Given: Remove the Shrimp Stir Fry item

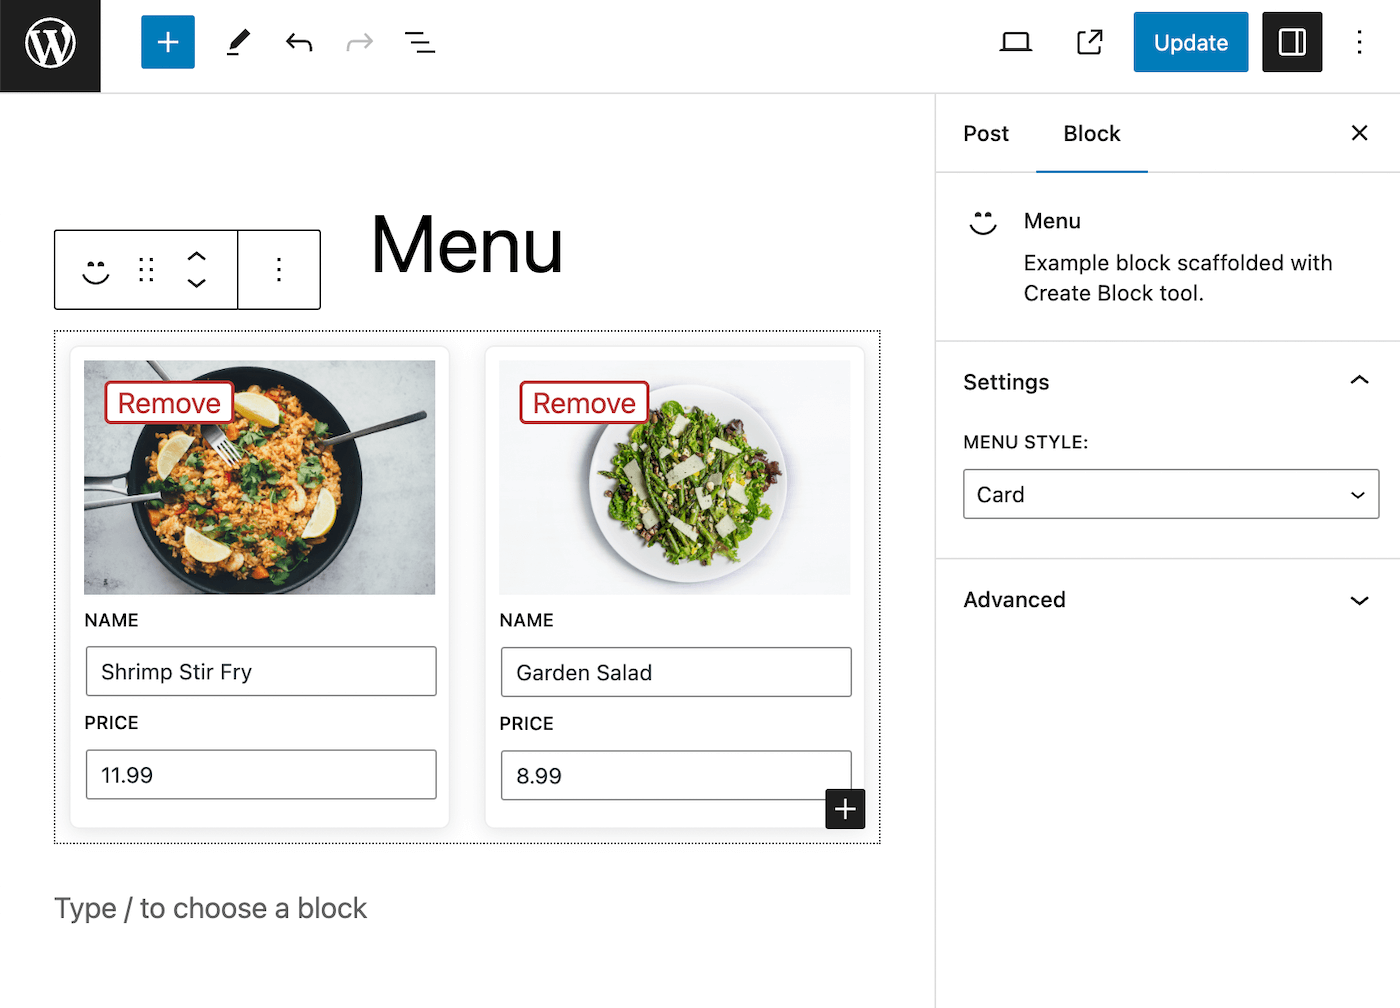Looking at the screenshot, I should click(x=169, y=403).
